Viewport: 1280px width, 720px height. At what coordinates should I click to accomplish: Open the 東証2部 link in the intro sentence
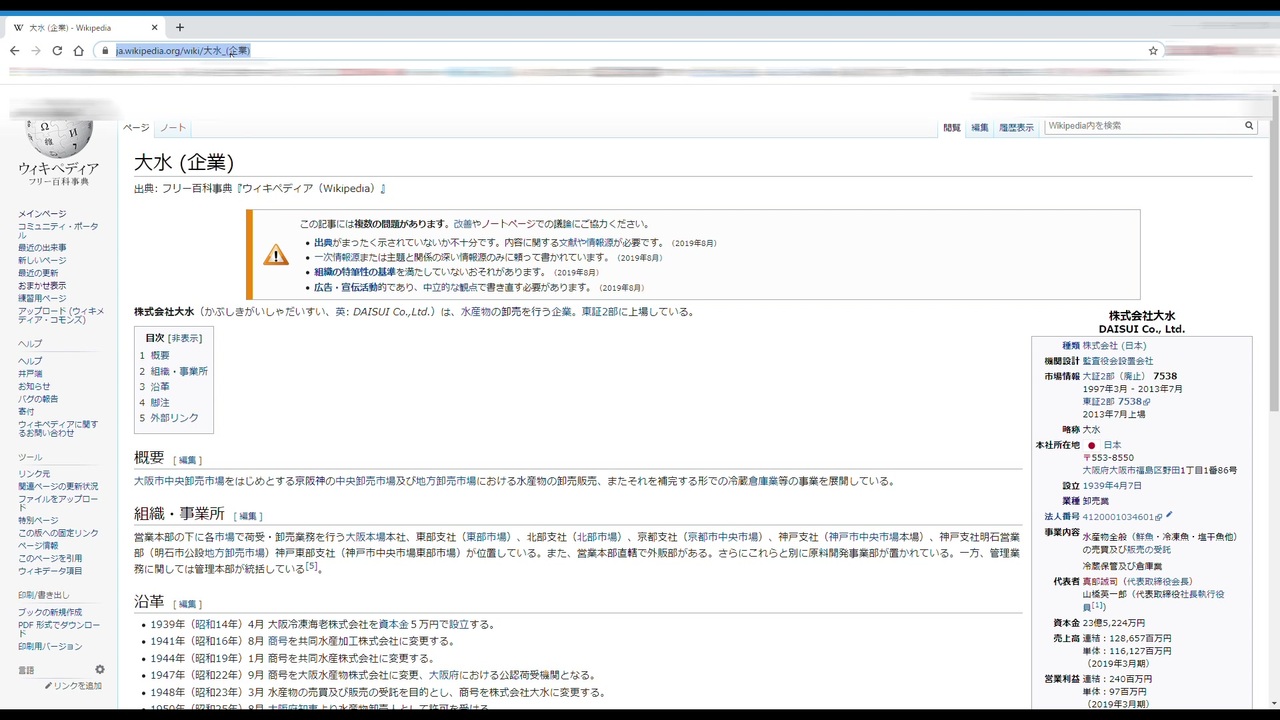pos(601,312)
